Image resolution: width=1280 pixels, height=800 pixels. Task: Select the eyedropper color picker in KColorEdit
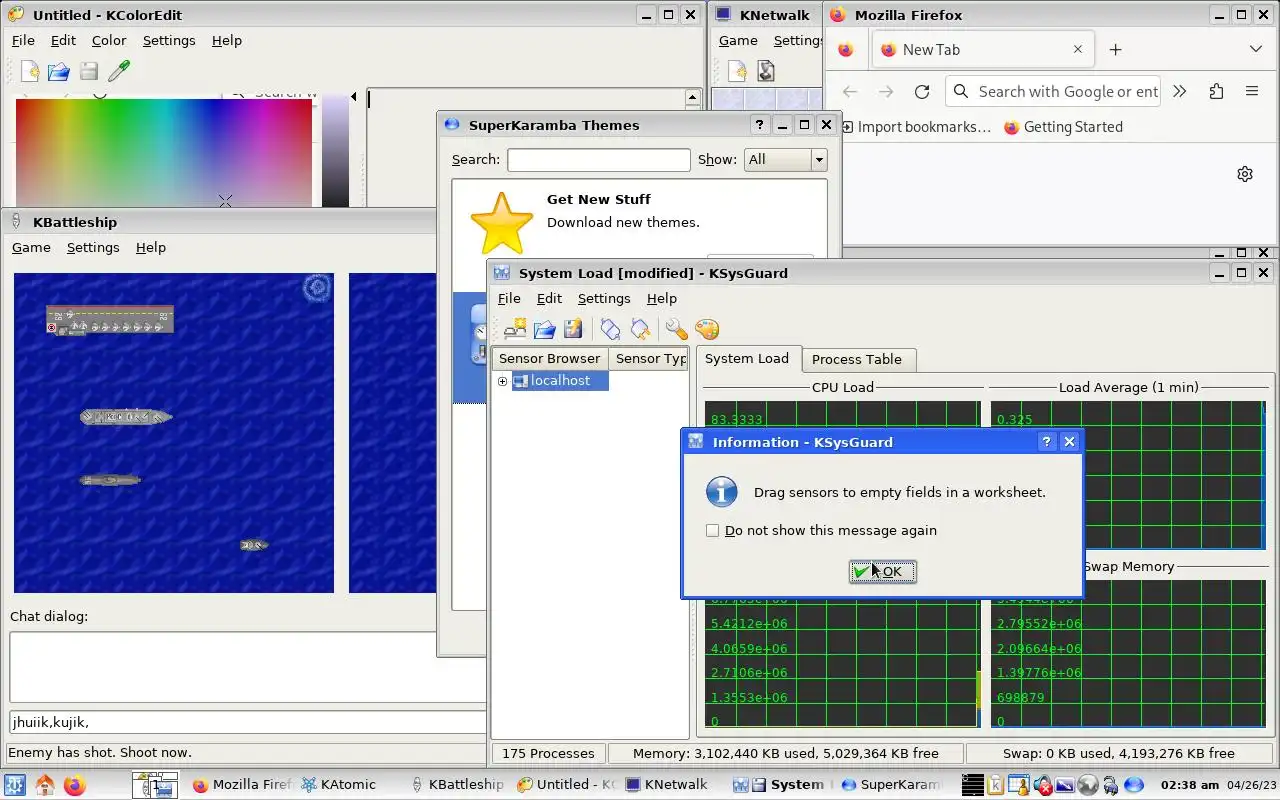tap(119, 71)
